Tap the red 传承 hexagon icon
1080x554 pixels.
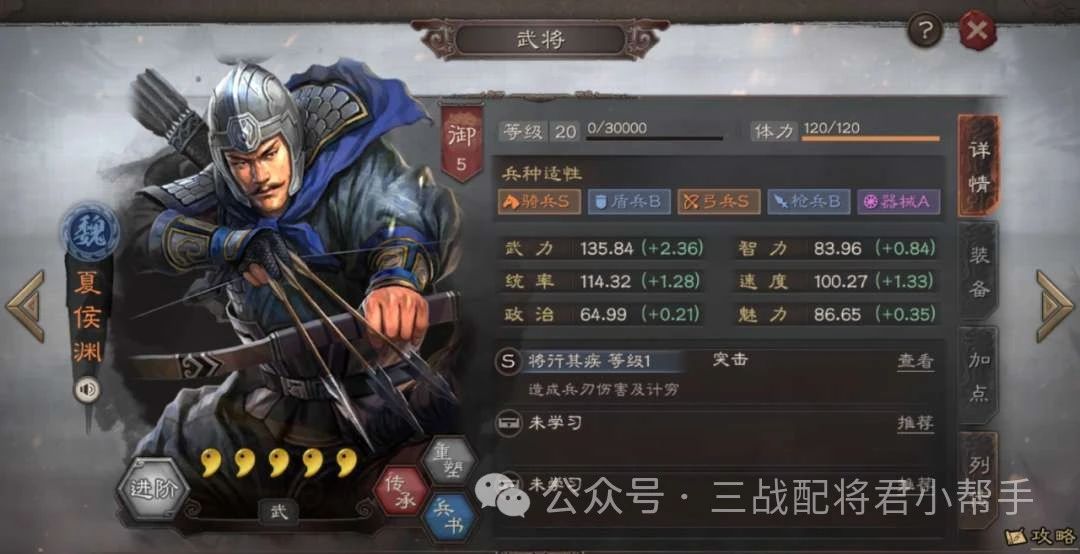[x=399, y=491]
